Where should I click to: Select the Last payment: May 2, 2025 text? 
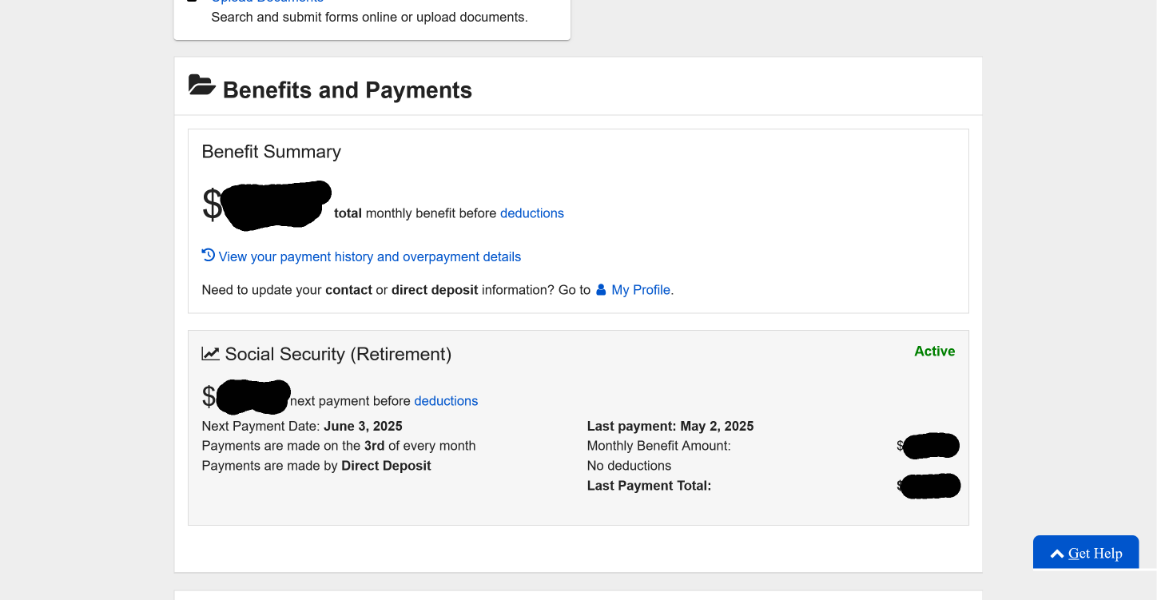(x=670, y=426)
